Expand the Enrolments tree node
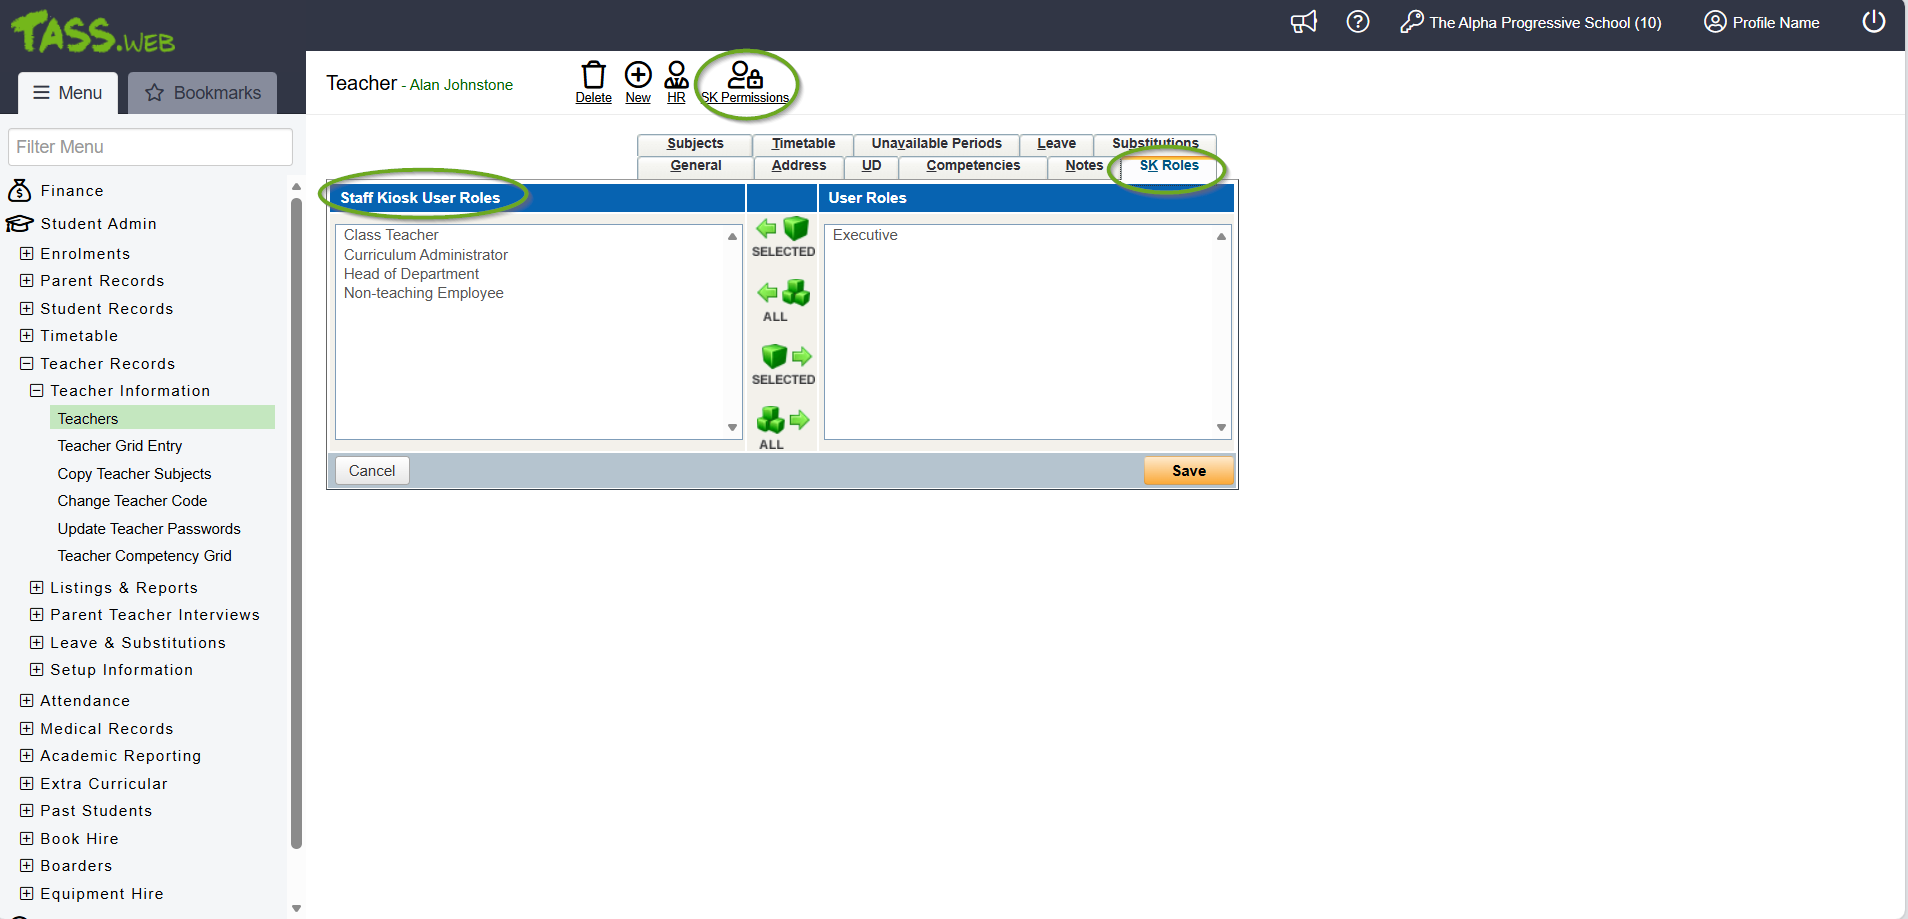The image size is (1908, 919). pos(27,254)
